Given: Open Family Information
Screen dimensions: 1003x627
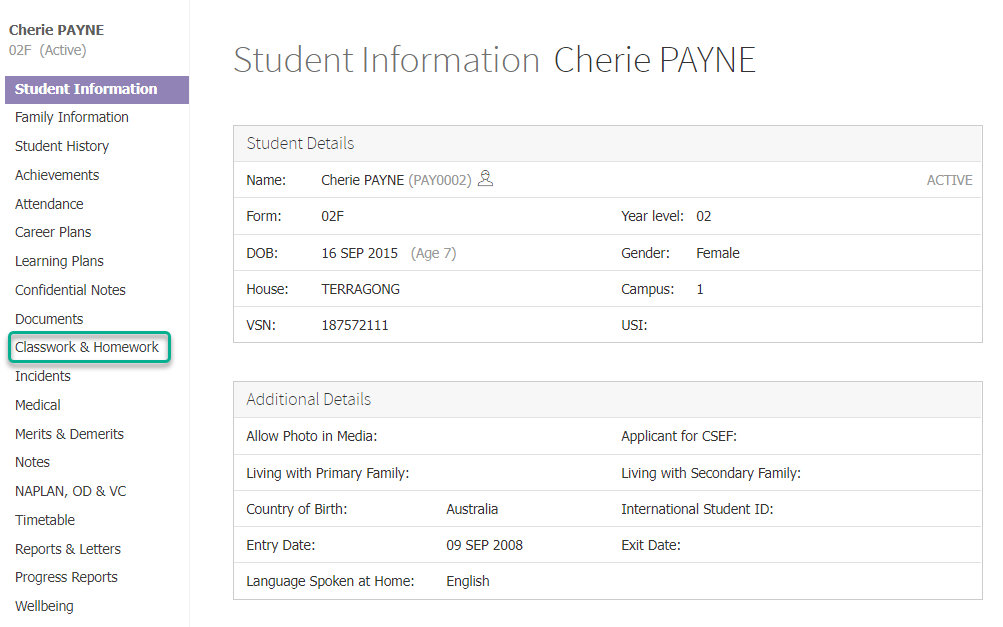Looking at the screenshot, I should [71, 117].
